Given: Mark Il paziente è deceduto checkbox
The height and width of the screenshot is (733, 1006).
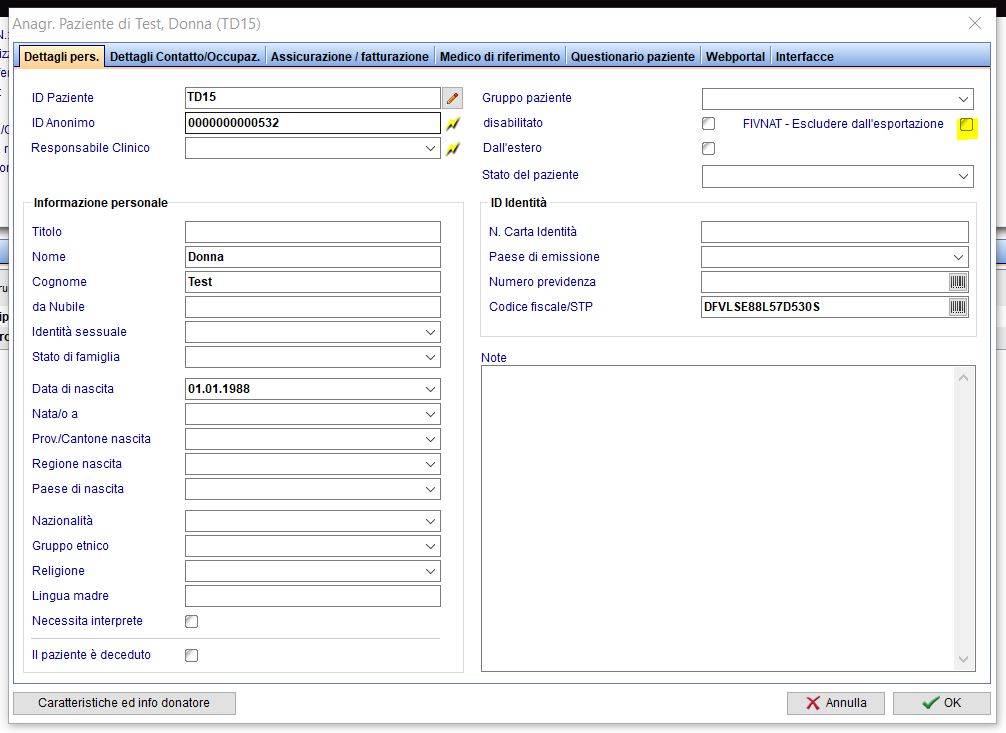Looking at the screenshot, I should point(191,655).
